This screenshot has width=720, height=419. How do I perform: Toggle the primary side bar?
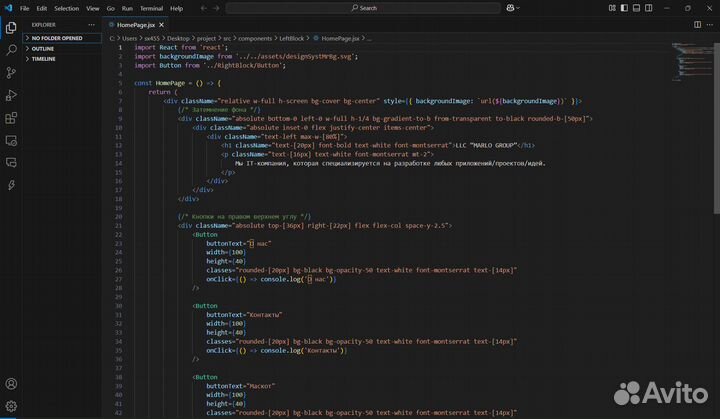click(624, 8)
